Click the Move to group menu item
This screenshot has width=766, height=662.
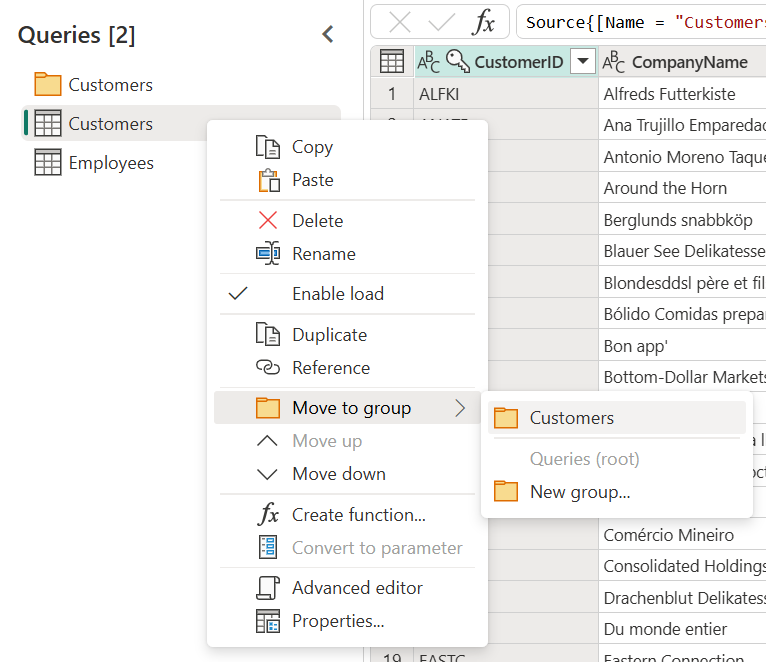347,407
